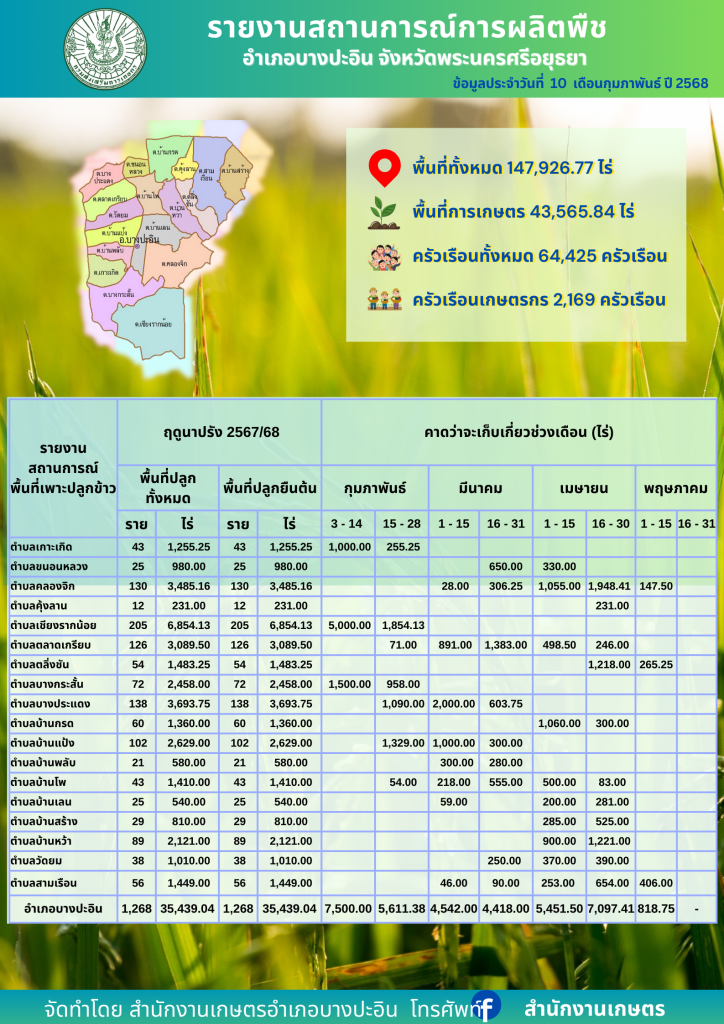The image size is (724, 1024).
Task: Click row label ตำบลขนอนหลวง
Action: point(49,566)
